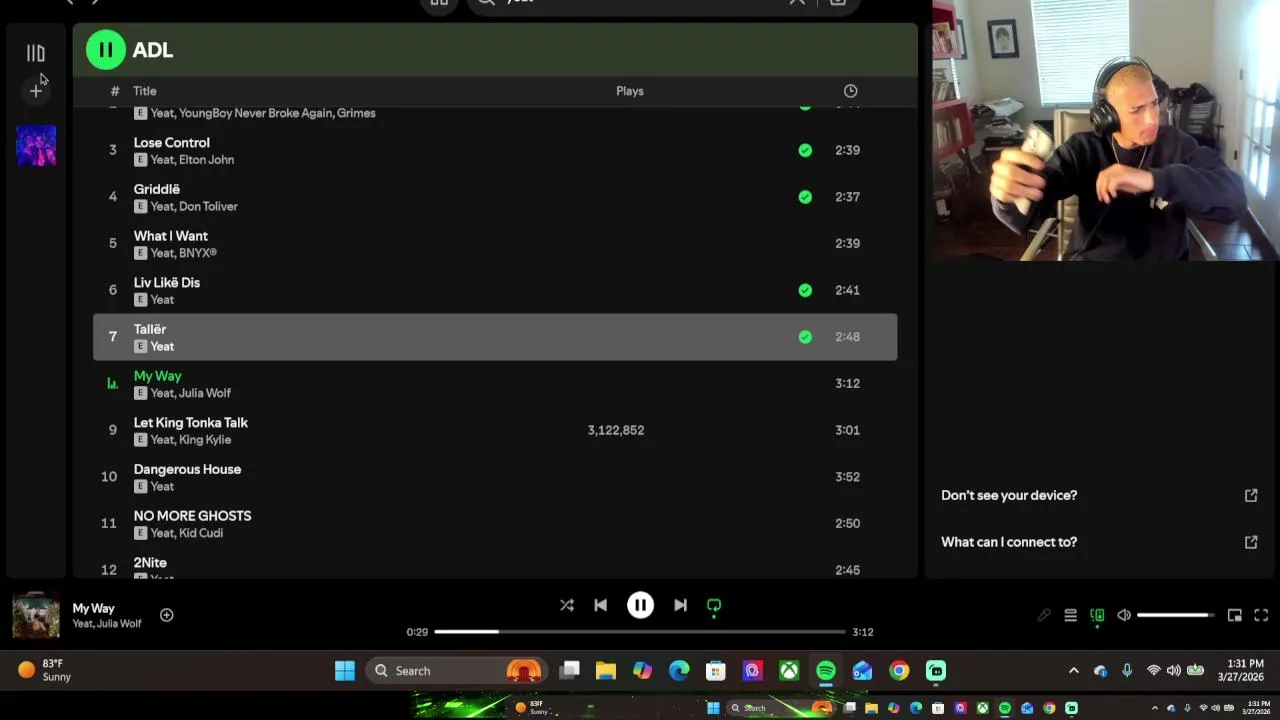Click Spotify icon in taskbar

(826, 671)
